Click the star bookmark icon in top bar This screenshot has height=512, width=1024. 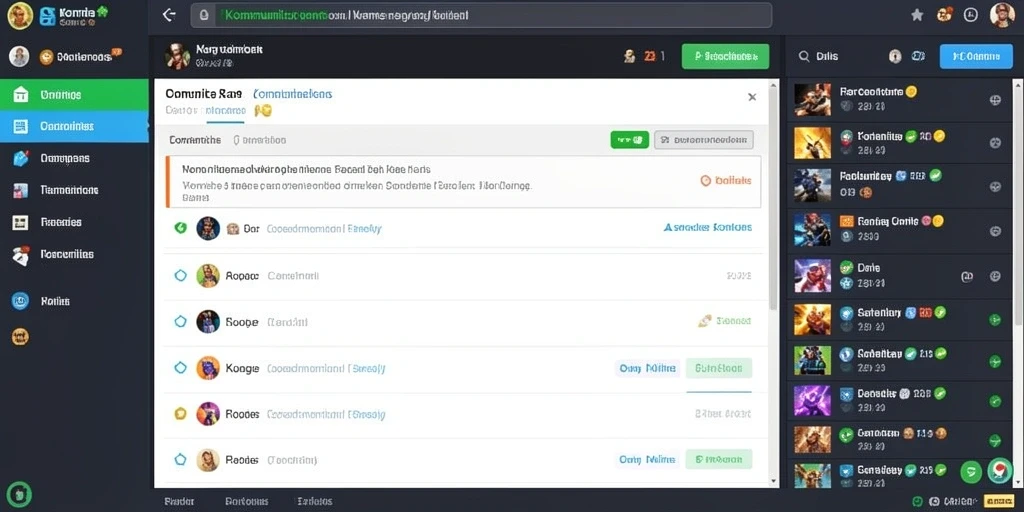[x=918, y=15]
